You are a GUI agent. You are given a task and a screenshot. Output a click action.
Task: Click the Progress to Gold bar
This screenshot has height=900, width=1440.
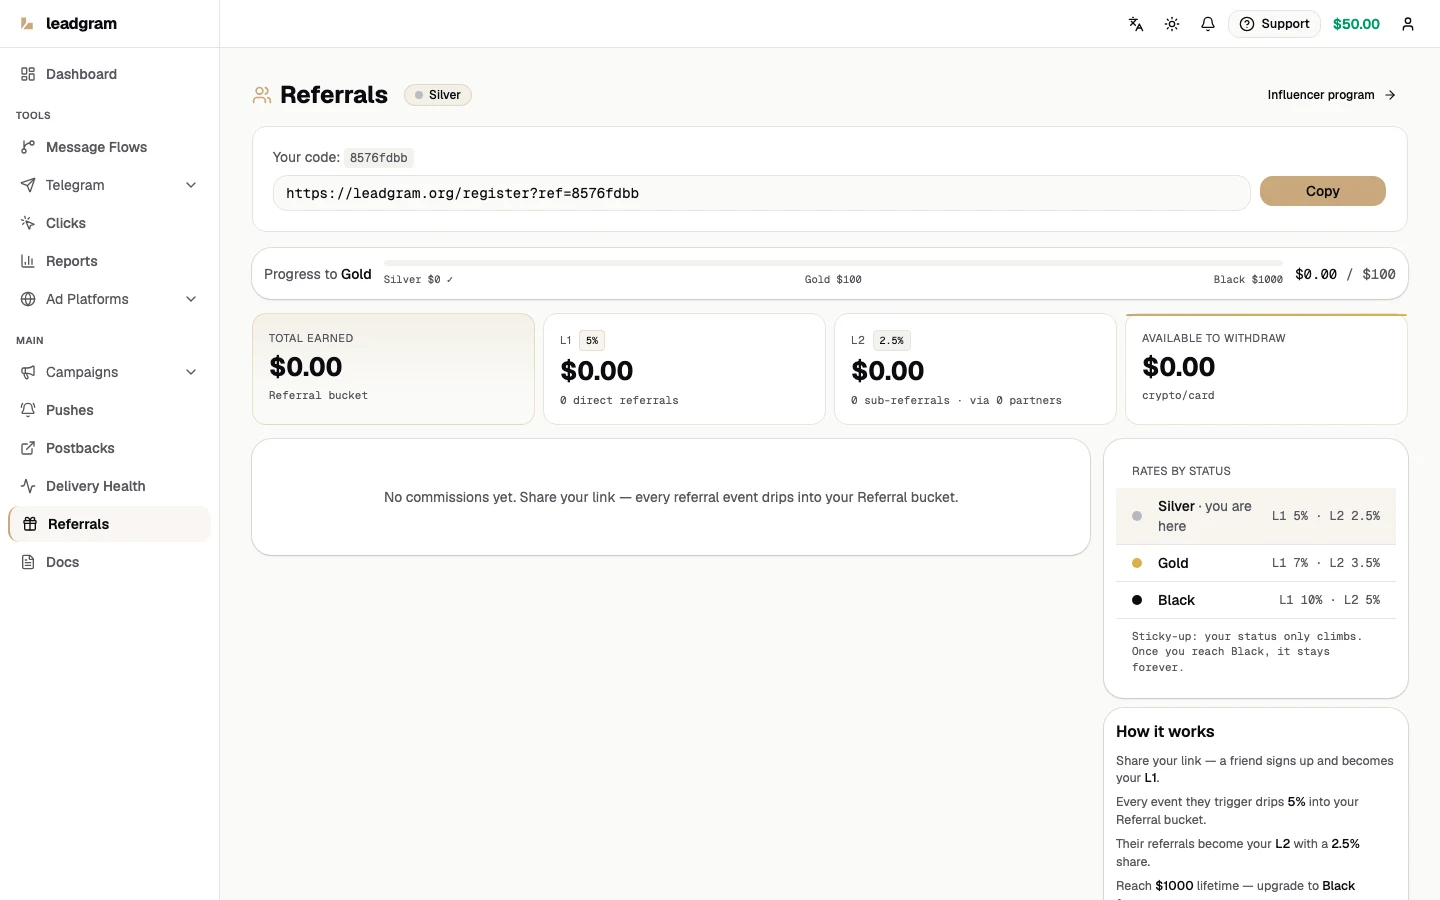833,263
